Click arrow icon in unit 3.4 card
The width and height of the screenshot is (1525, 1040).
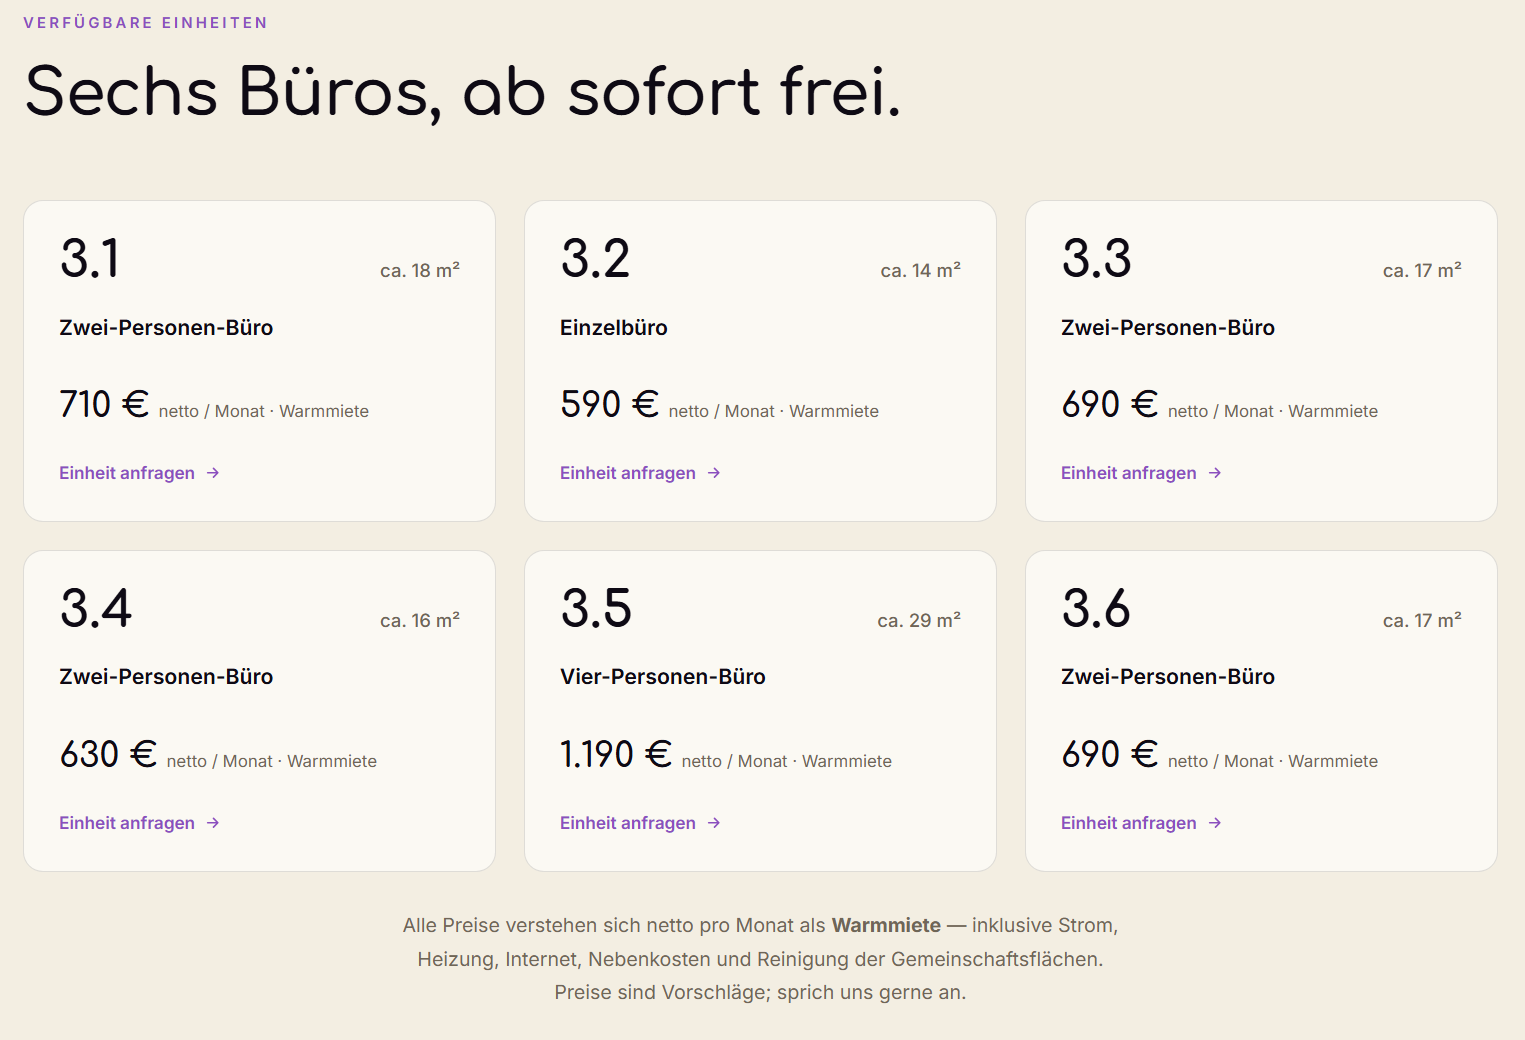pyautogui.click(x=213, y=823)
